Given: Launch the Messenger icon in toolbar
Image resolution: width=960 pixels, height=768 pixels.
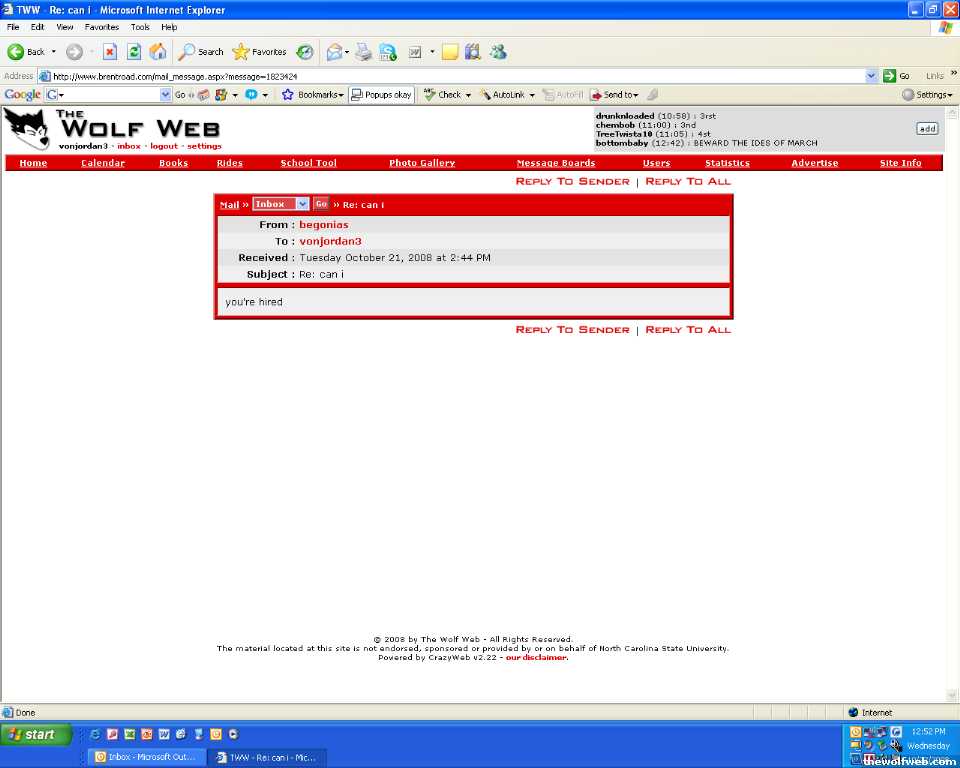Looking at the screenshot, I should coord(498,52).
